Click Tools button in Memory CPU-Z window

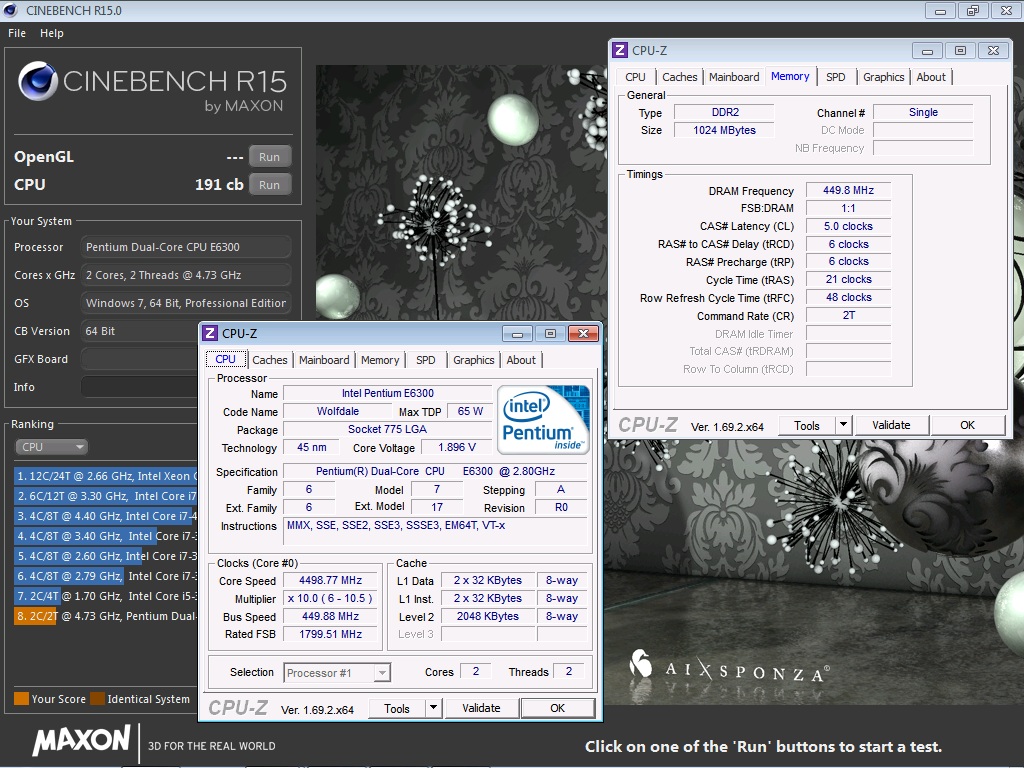point(807,426)
